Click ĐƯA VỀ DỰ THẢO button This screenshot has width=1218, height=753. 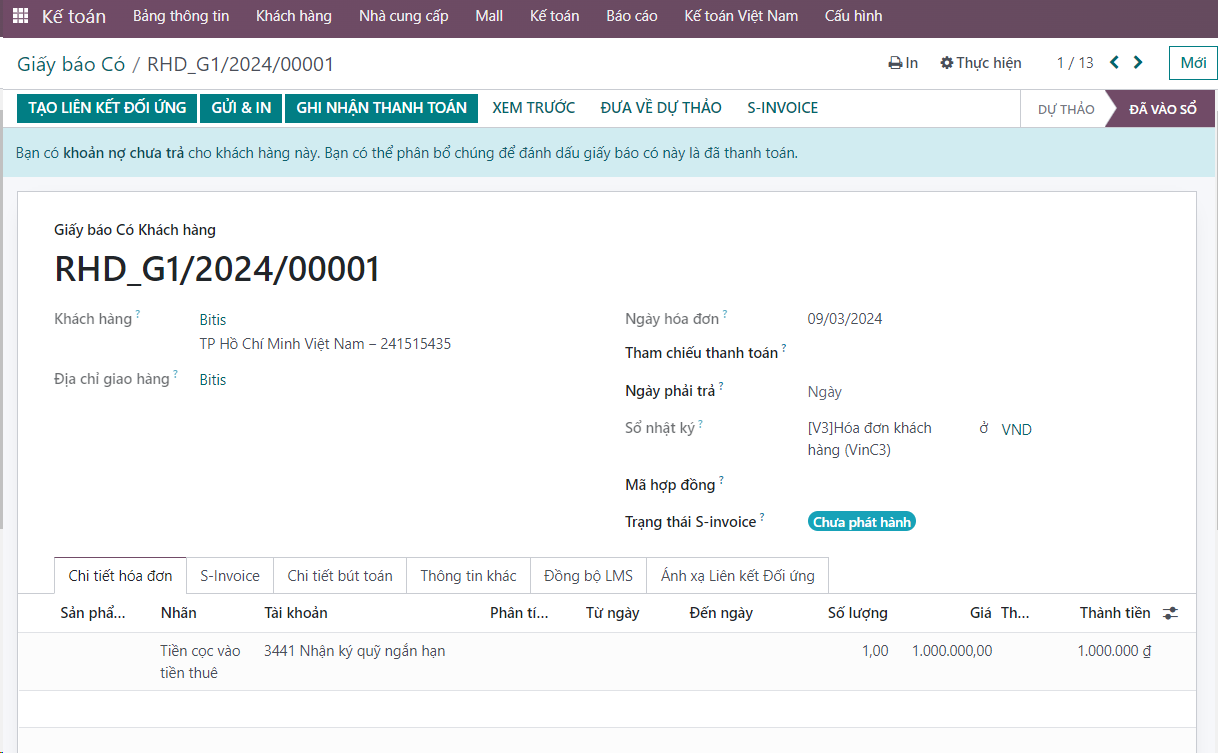[661, 108]
